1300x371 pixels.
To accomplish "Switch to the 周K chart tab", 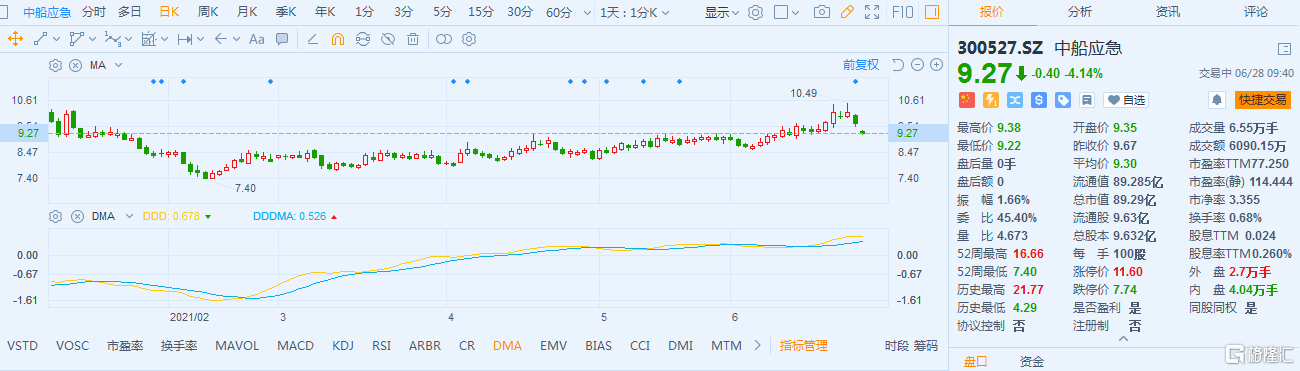I will point(208,12).
